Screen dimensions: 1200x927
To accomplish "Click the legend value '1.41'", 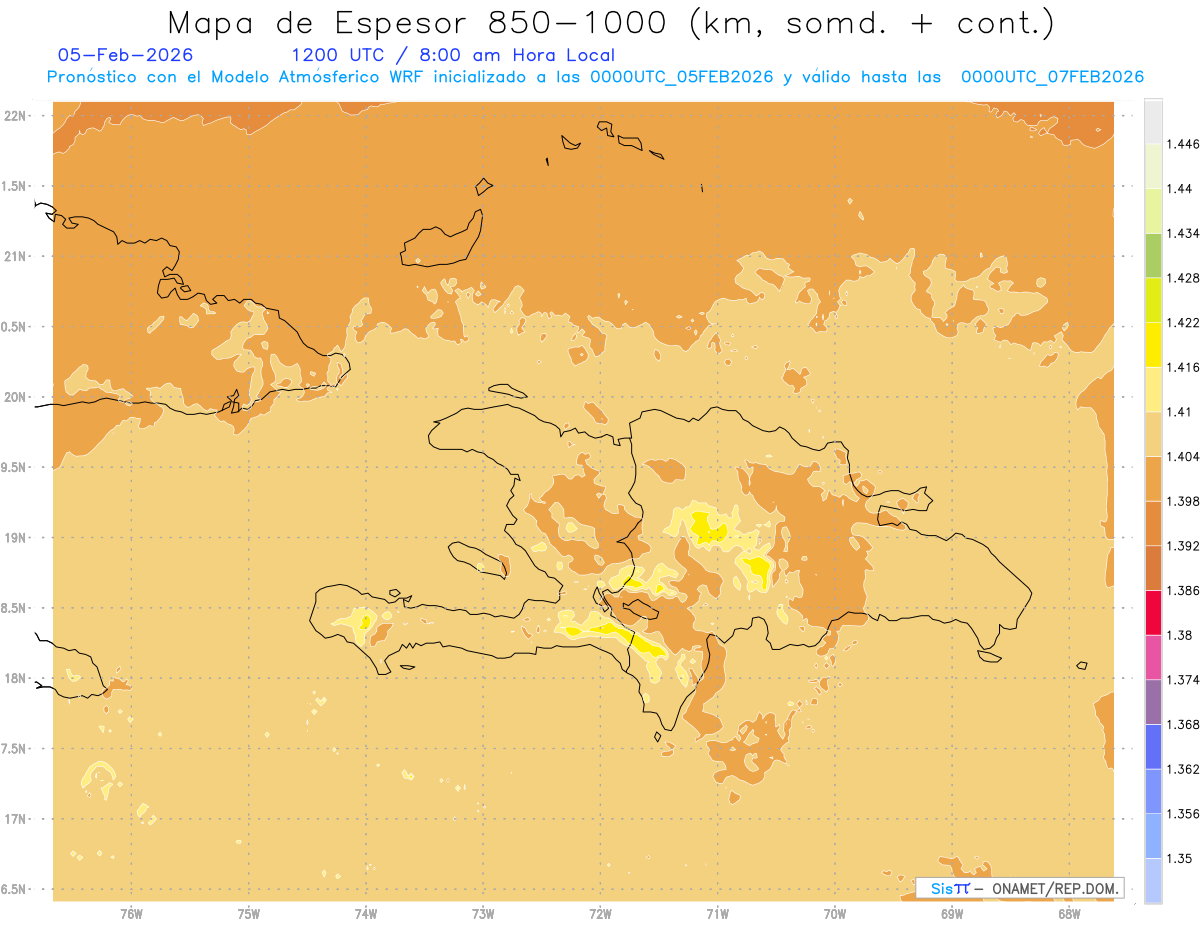I will pos(1180,412).
